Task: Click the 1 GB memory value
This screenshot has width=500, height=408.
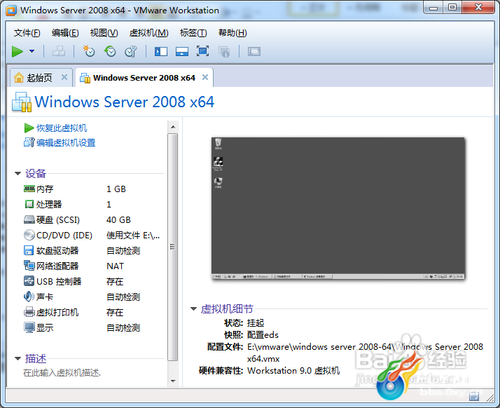Action: point(116,189)
